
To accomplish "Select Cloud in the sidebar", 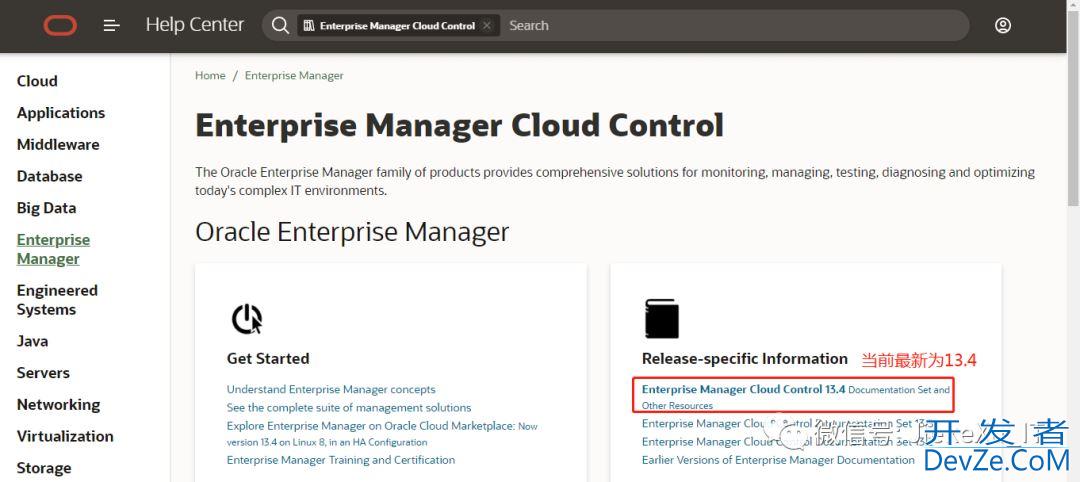I will coord(37,81).
